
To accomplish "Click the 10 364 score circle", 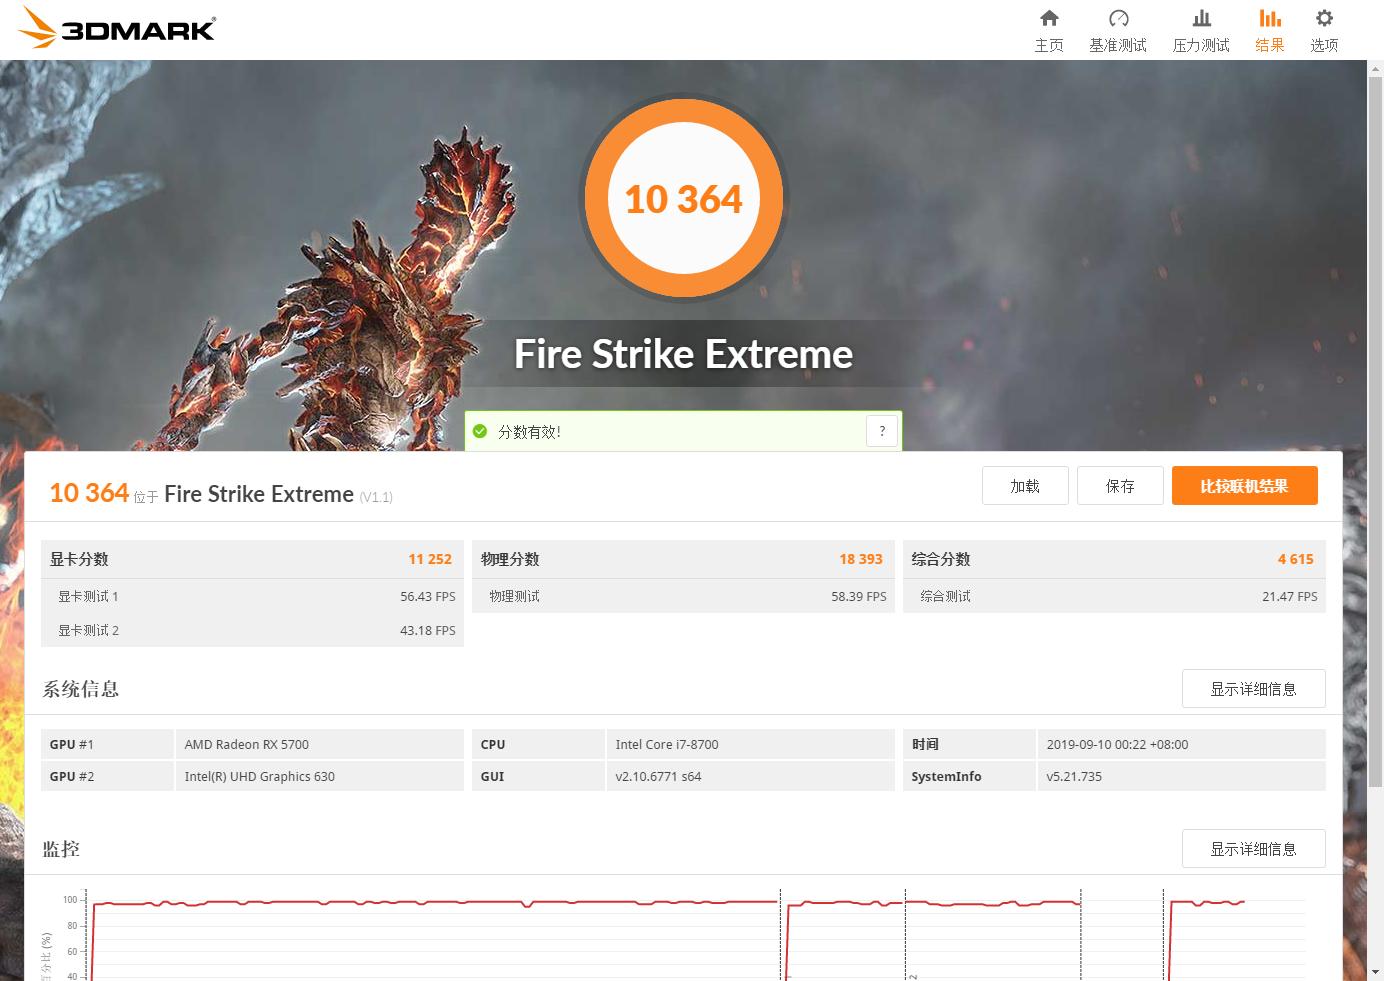I will (683, 198).
